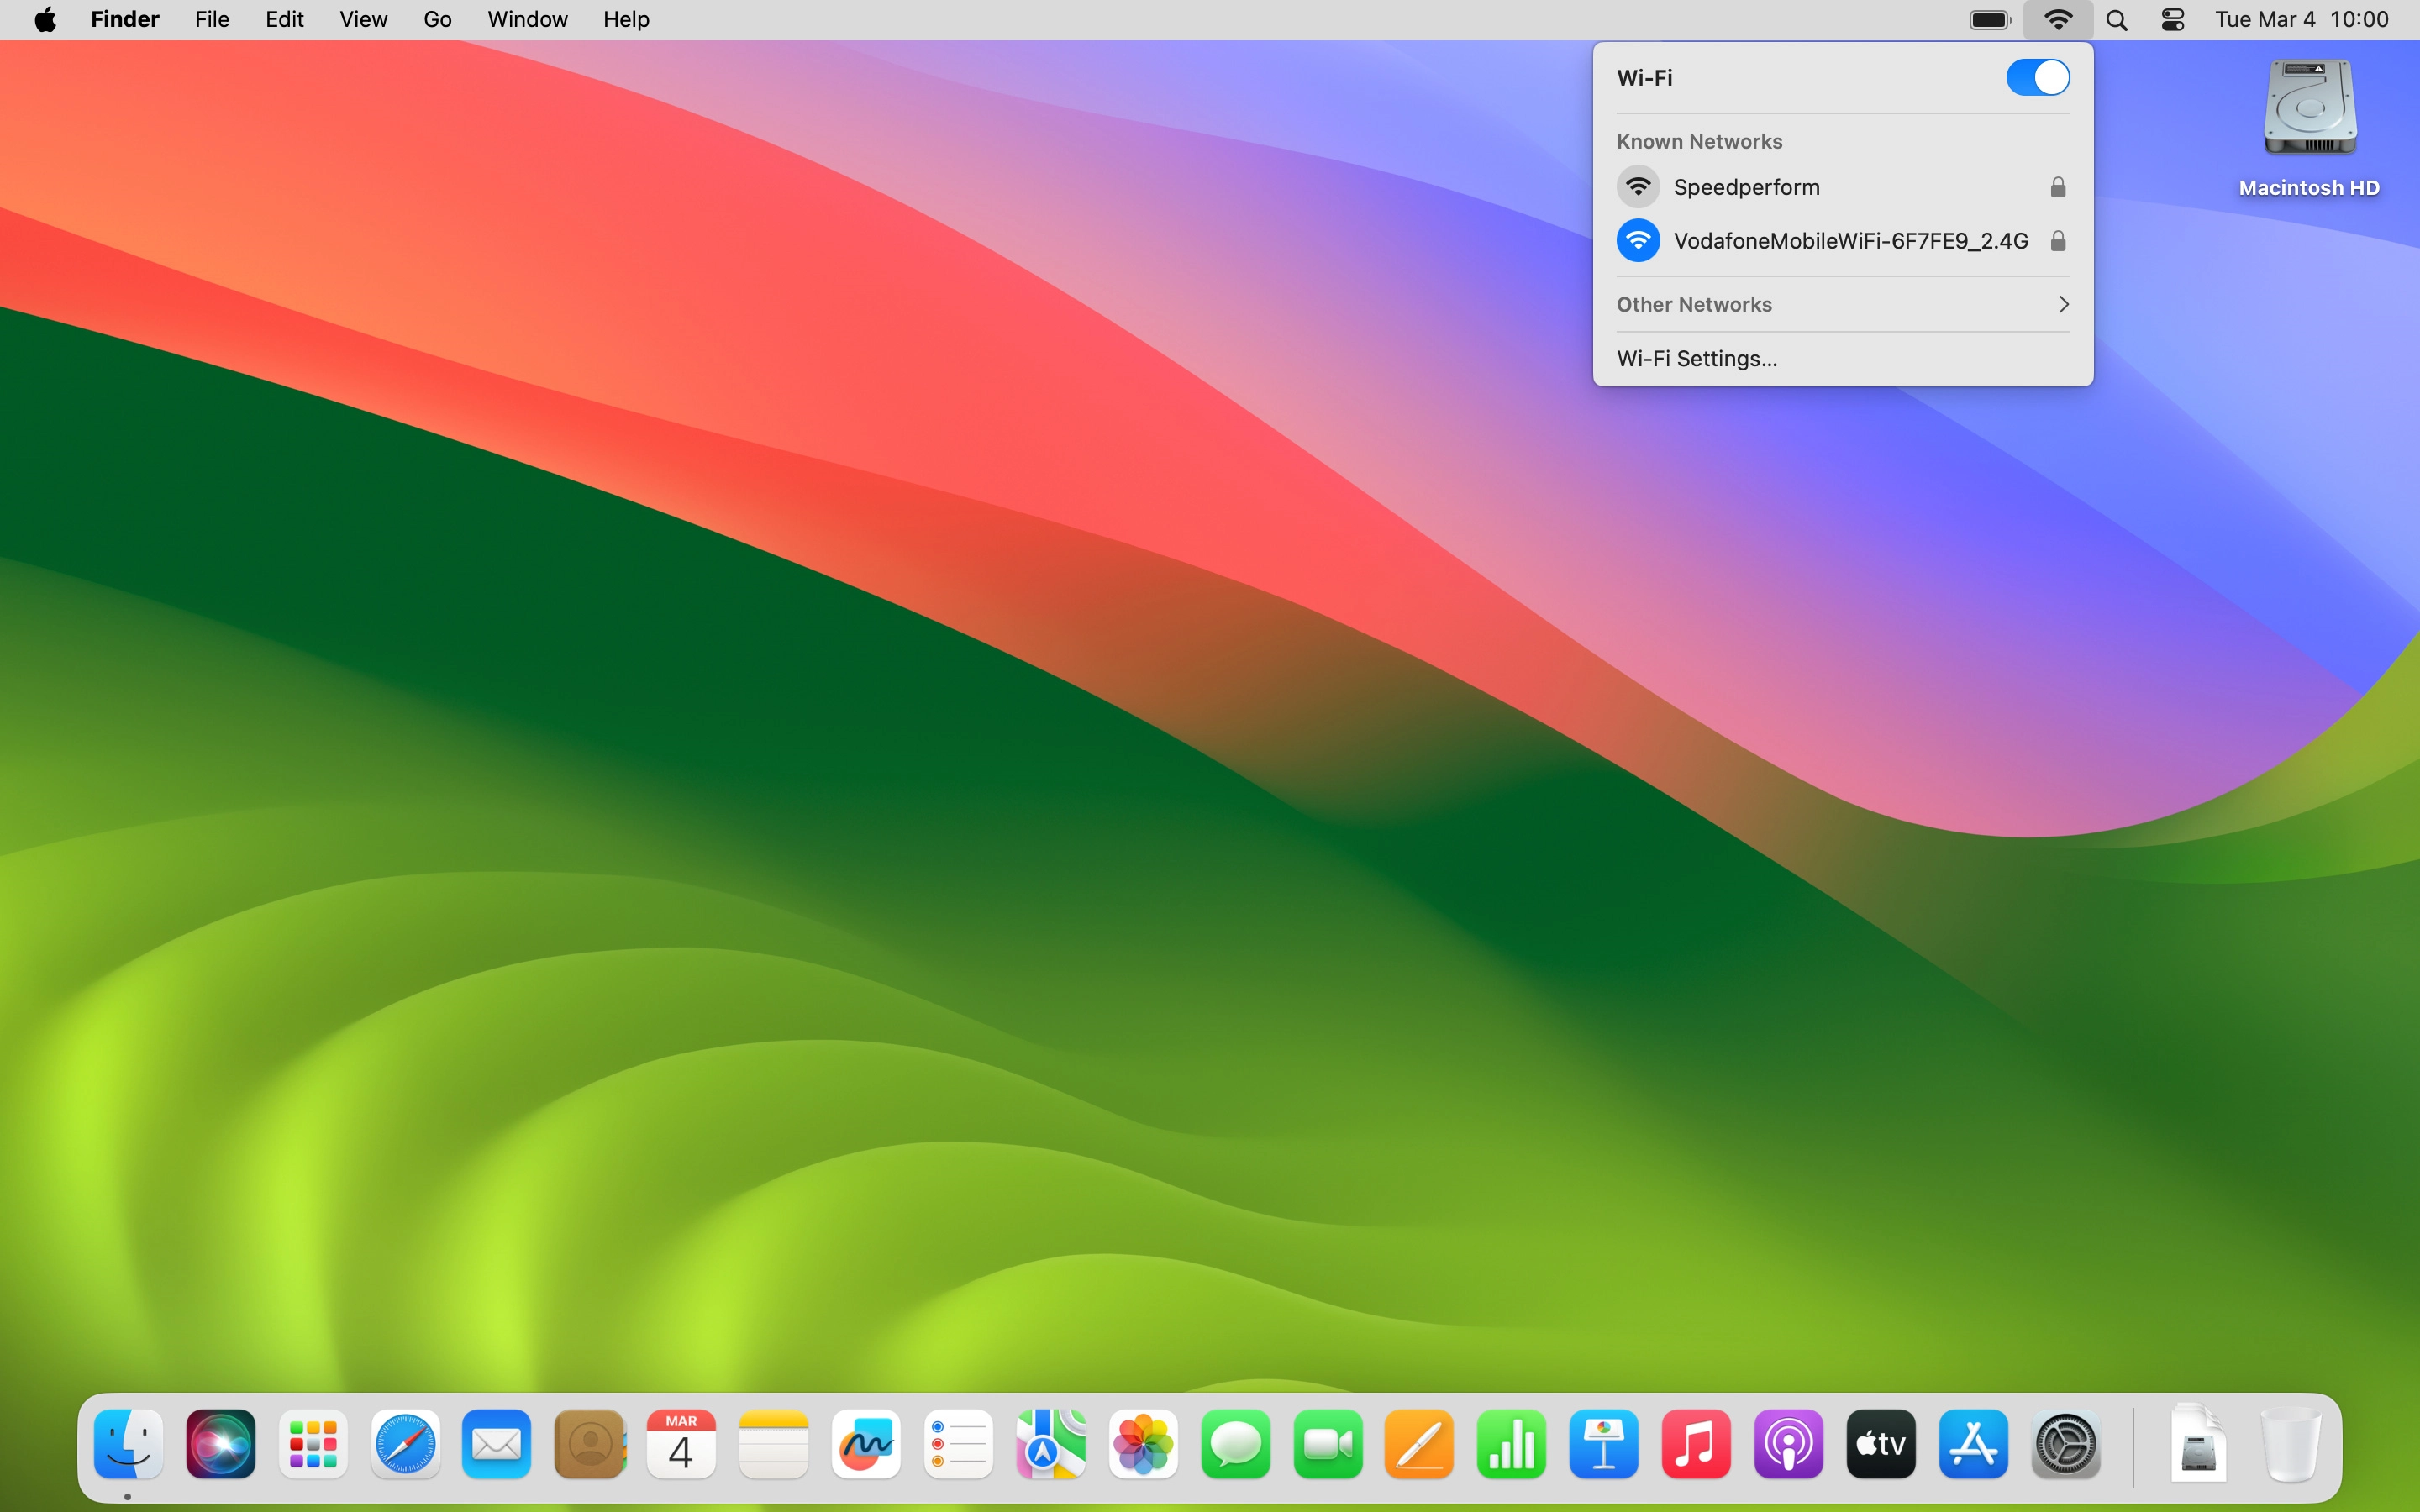This screenshot has width=2420, height=1512.
Task: Open Spotlight search magnifier
Action: 2117,20
